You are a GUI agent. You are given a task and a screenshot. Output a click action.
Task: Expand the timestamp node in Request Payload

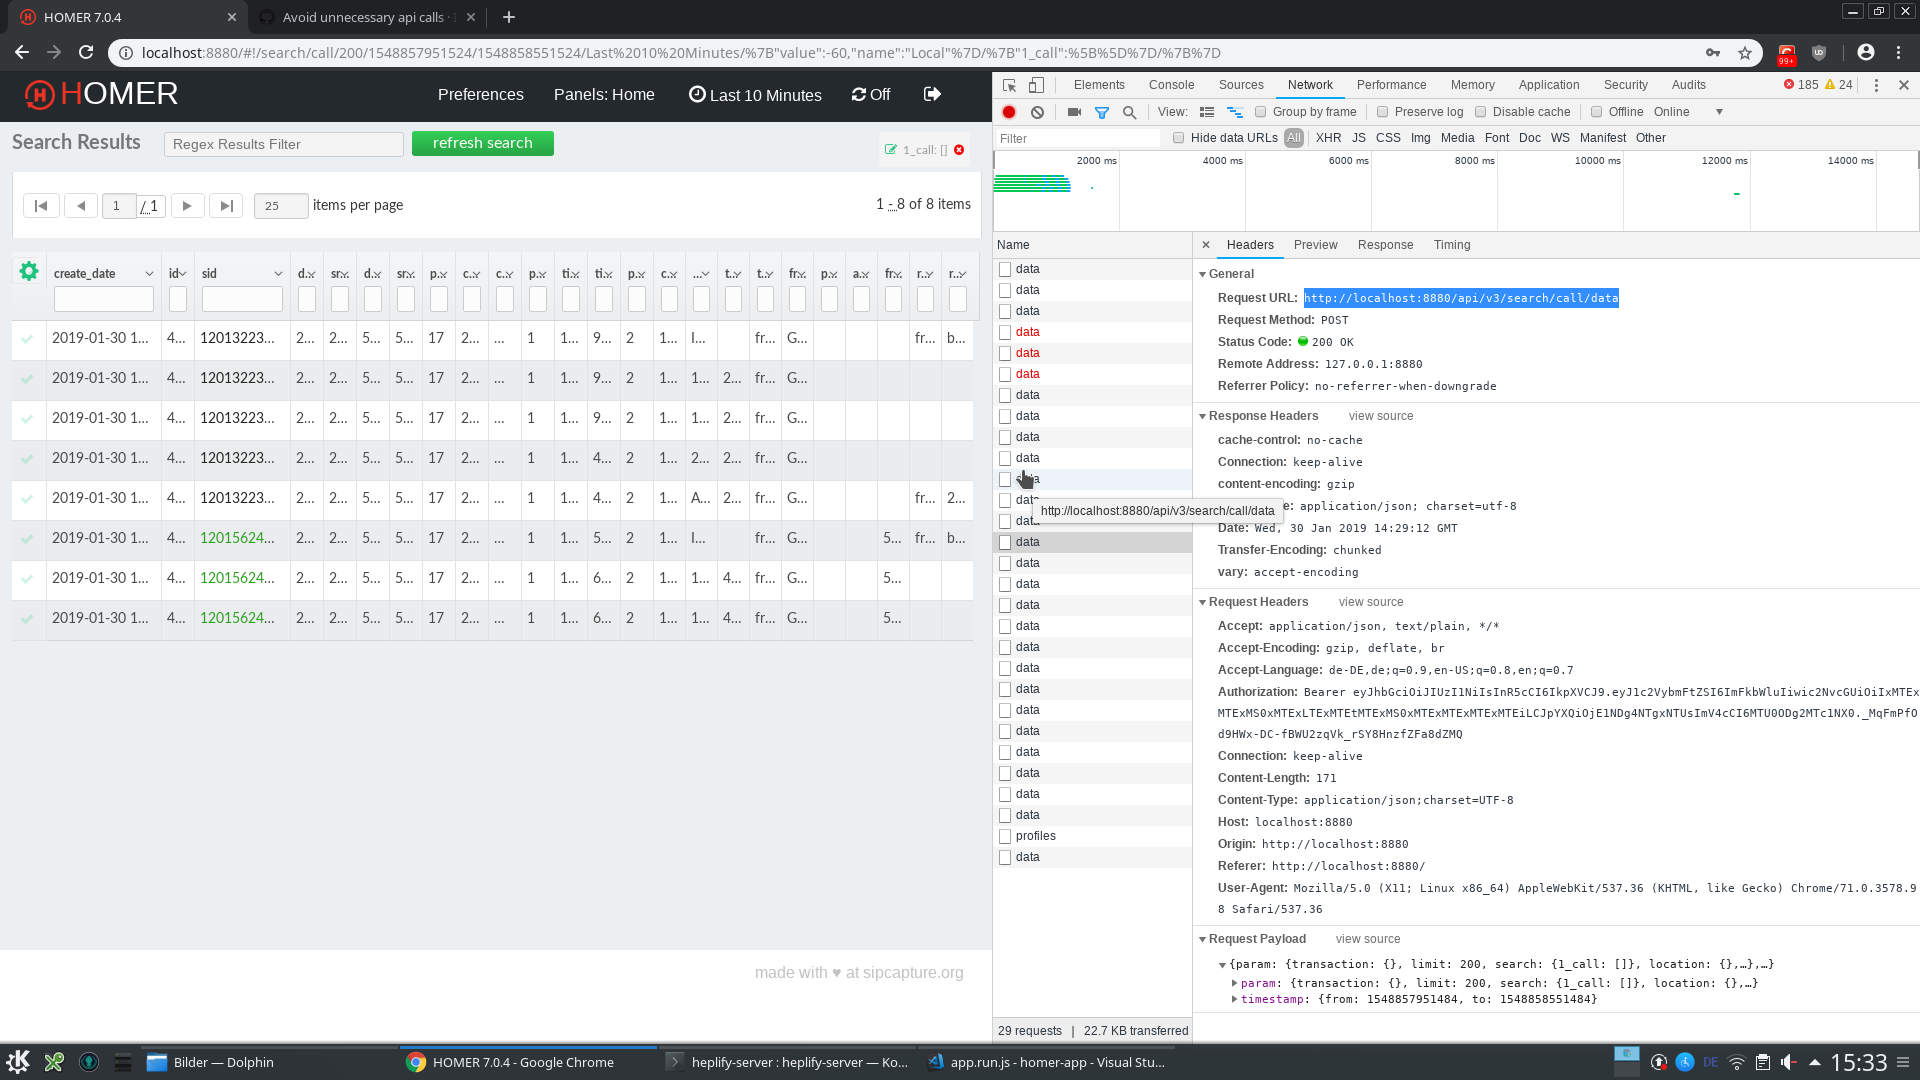click(1235, 998)
